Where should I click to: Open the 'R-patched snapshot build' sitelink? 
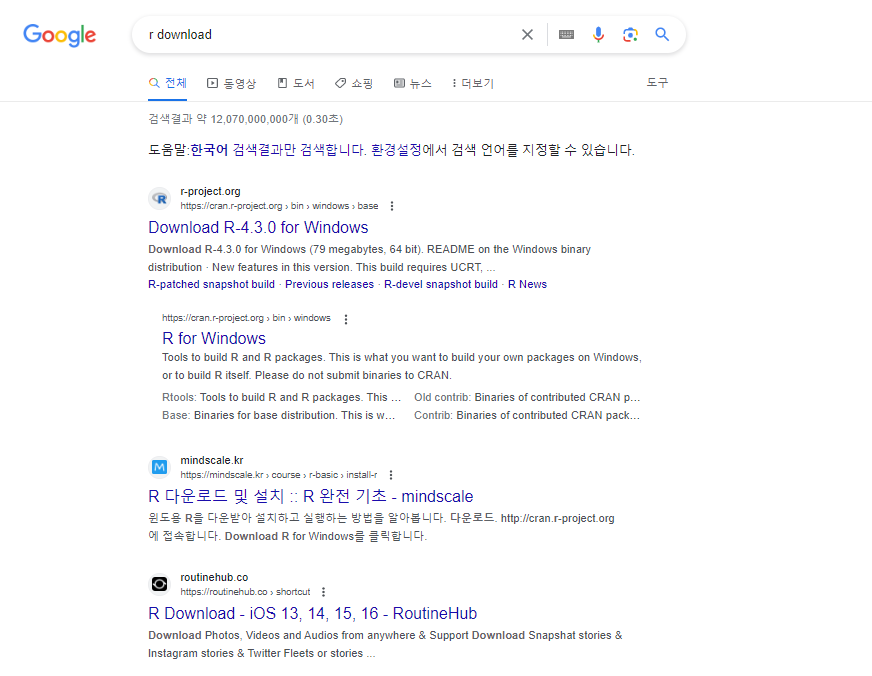[x=211, y=285]
